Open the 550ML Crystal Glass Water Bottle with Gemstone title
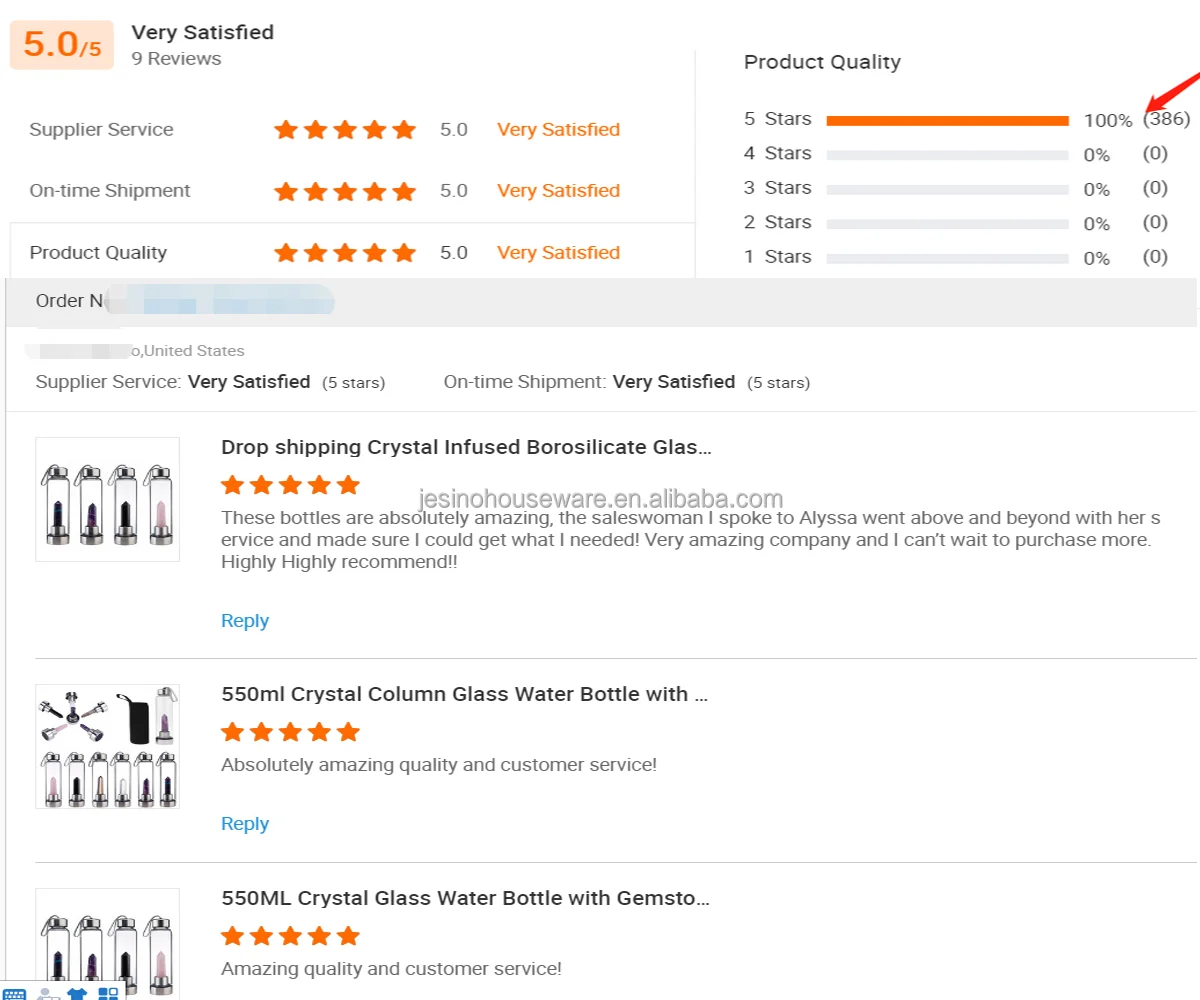The width and height of the screenshot is (1200, 1000). point(465,898)
